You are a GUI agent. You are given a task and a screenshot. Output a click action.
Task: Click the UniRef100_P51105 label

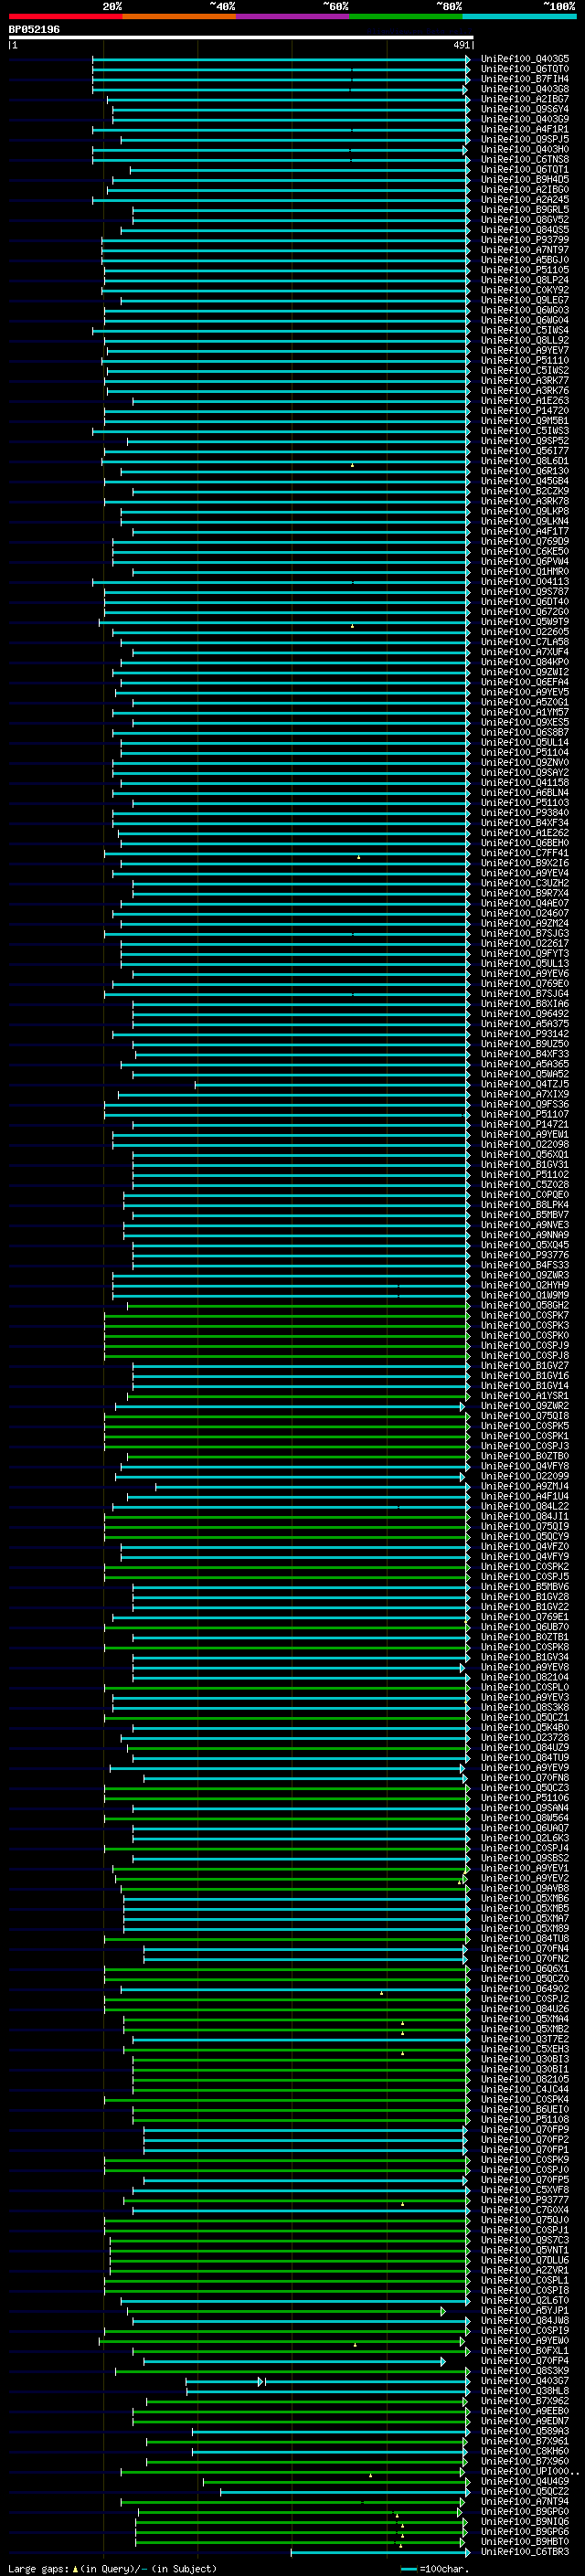pos(525,270)
